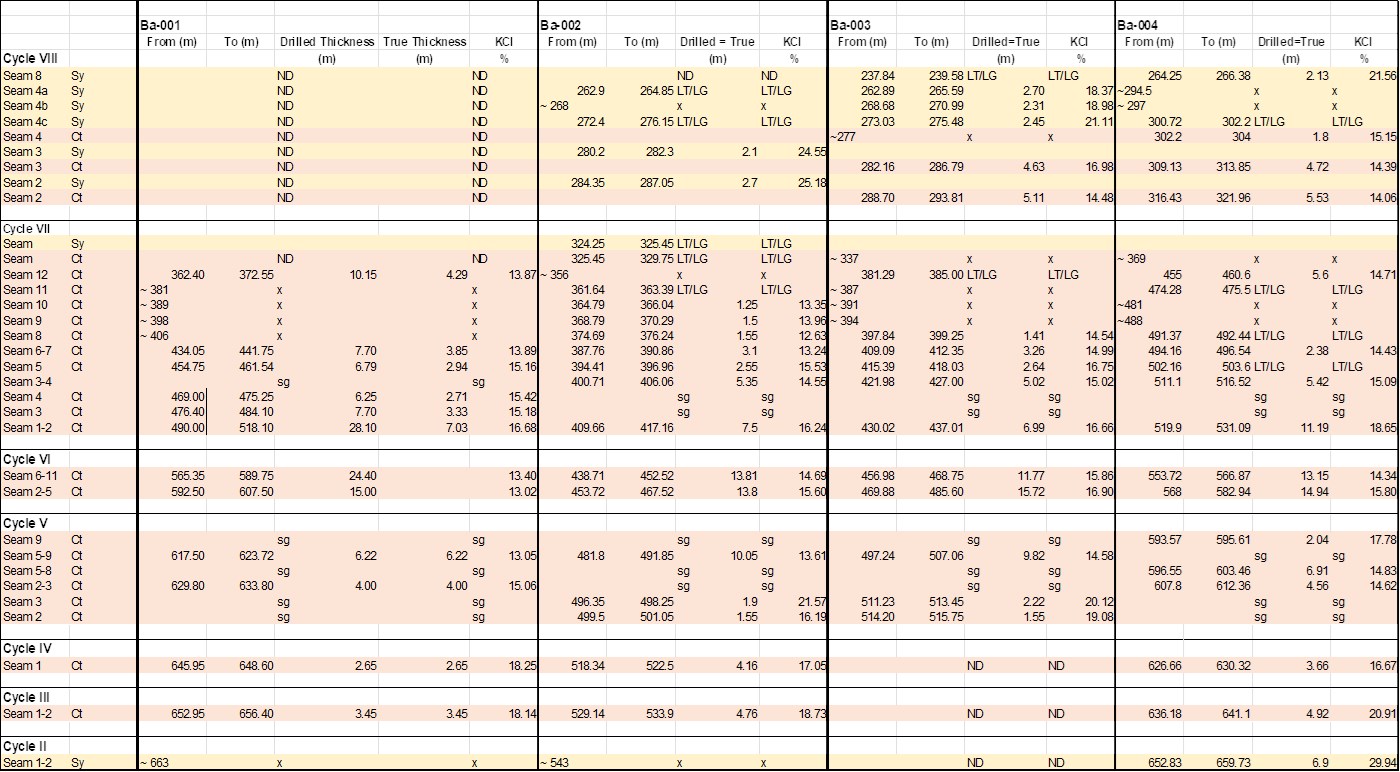Click the Ba-003 borehole header cell
Image resolution: width=1400 pixels, height=772 pixels.
pos(851,24)
